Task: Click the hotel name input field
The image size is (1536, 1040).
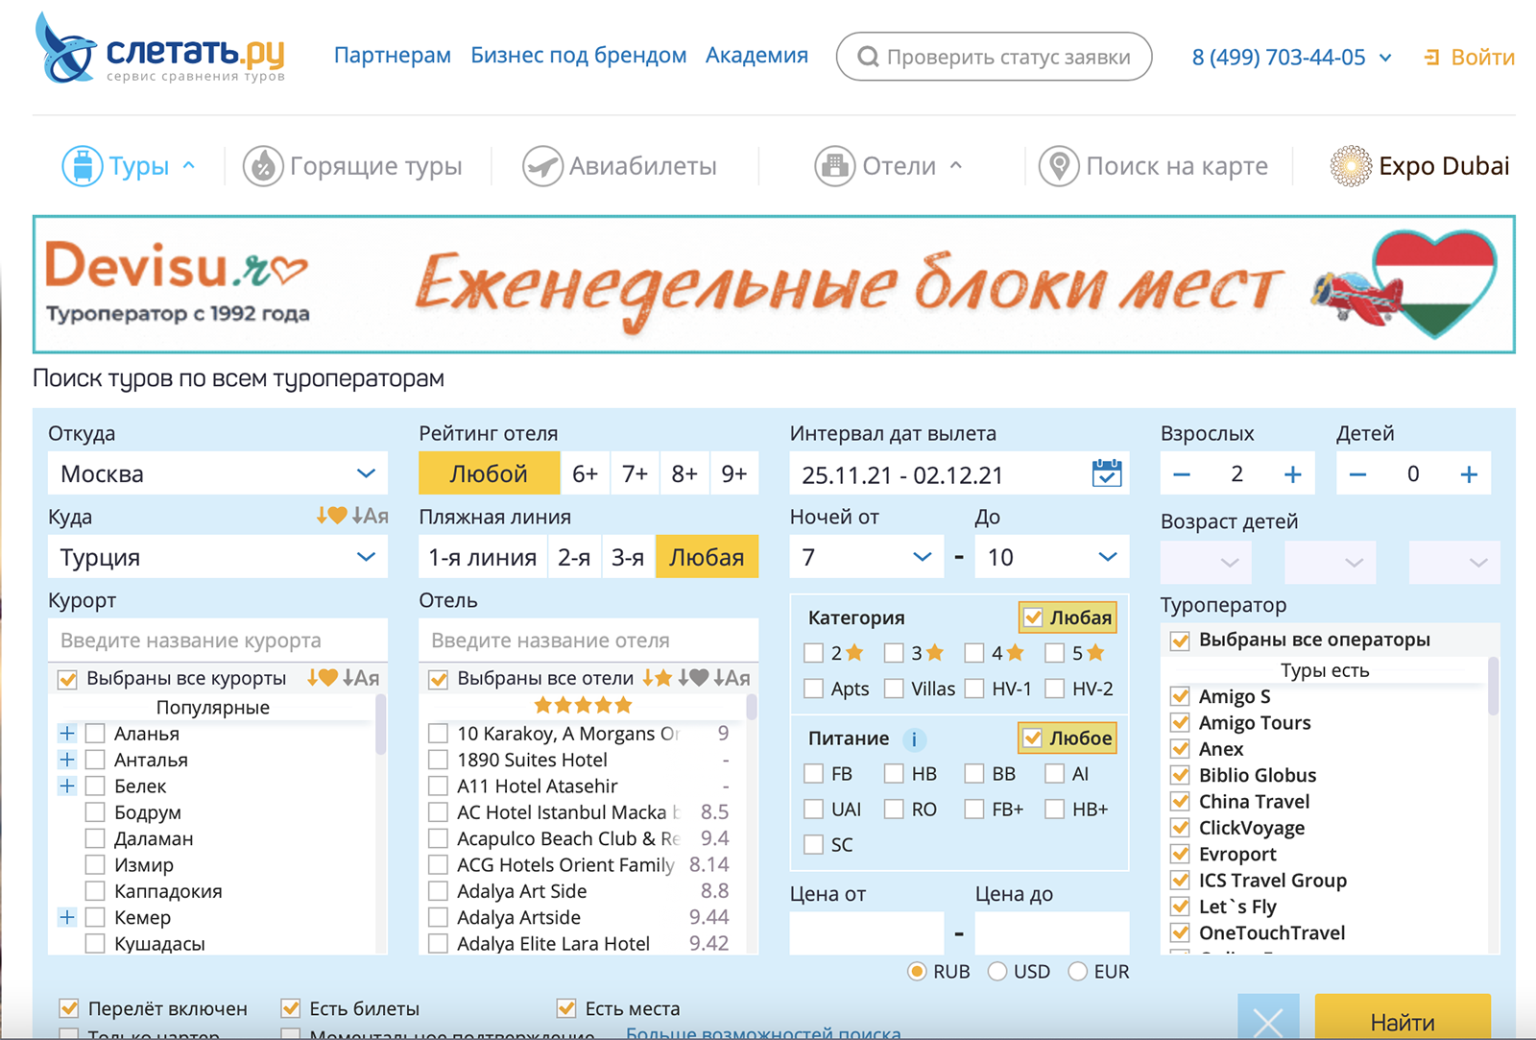Action: point(588,640)
